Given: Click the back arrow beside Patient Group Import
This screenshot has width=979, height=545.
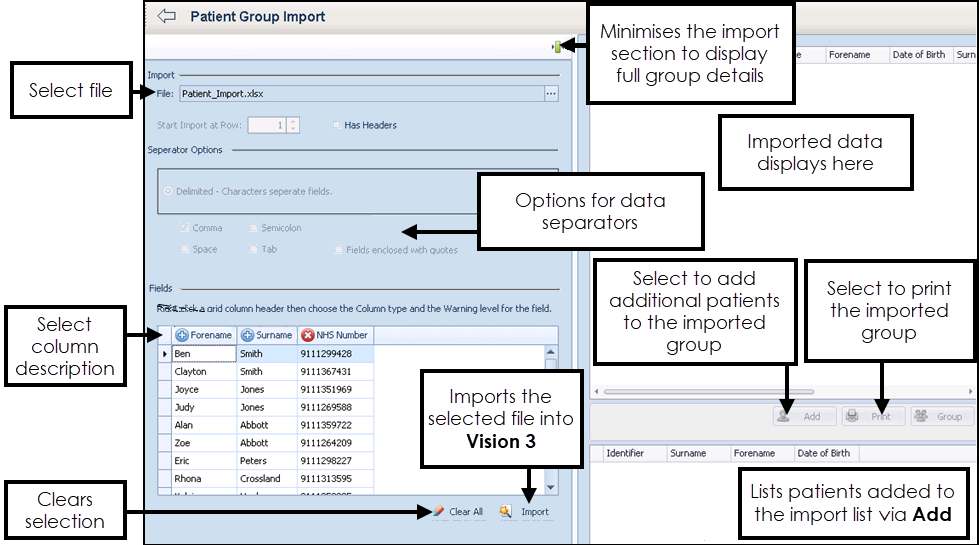Looking at the screenshot, I should point(166,17).
